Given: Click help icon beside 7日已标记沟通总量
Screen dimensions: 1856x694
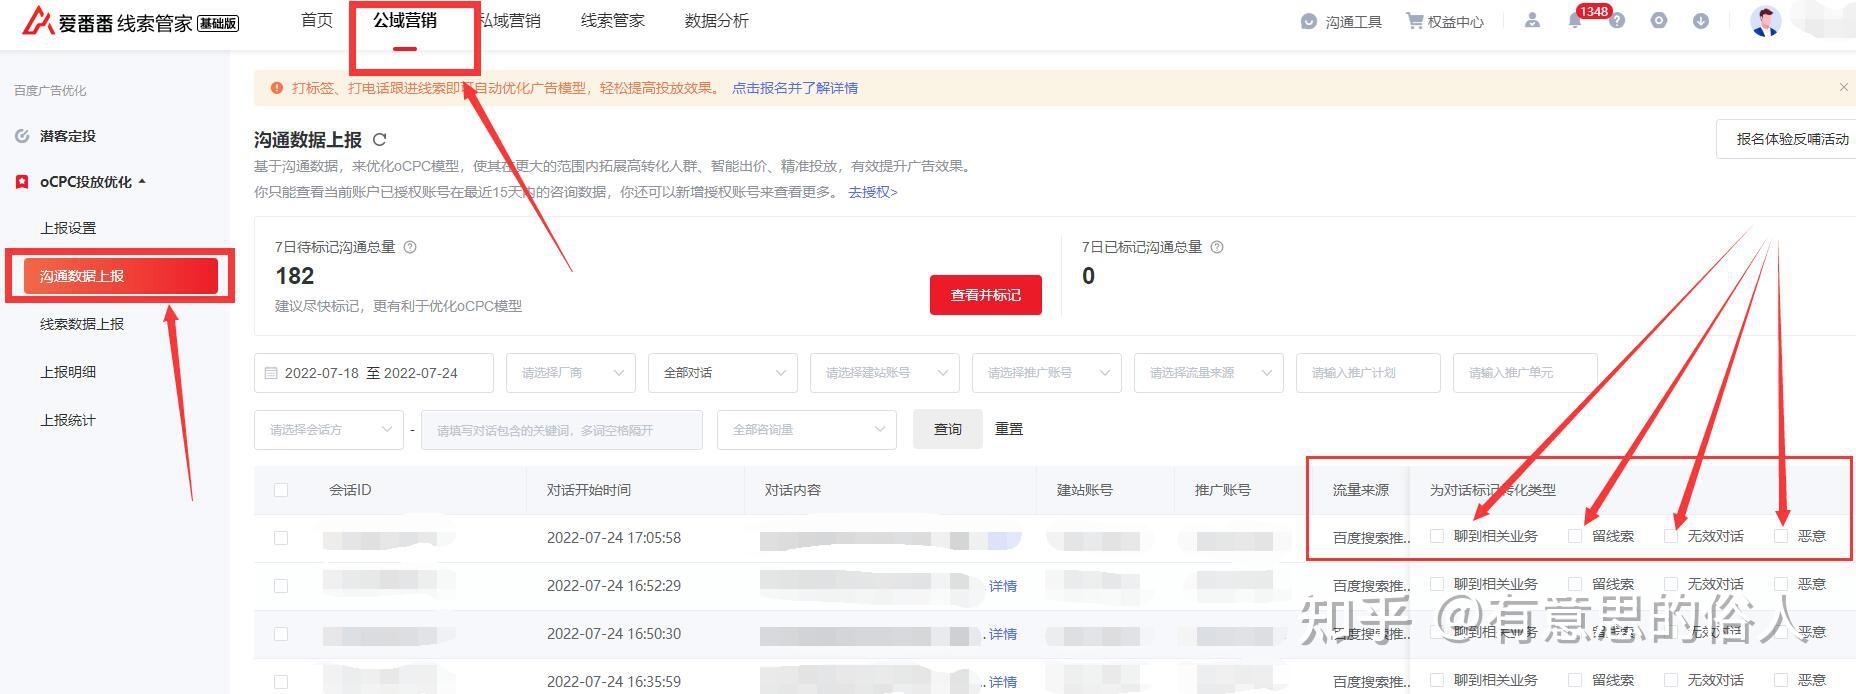Looking at the screenshot, I should 1217,247.
